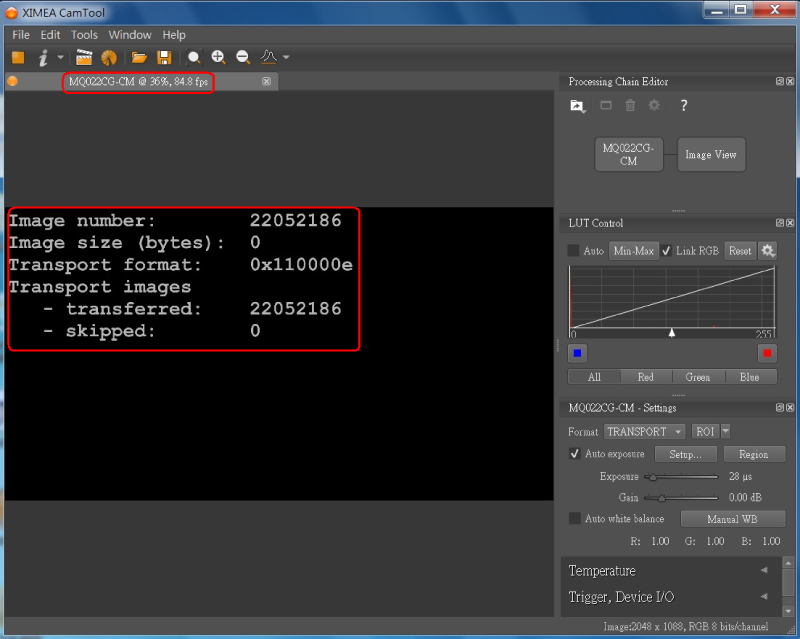Save image with the floppy disk icon
The width and height of the screenshot is (800, 639).
(x=164, y=57)
